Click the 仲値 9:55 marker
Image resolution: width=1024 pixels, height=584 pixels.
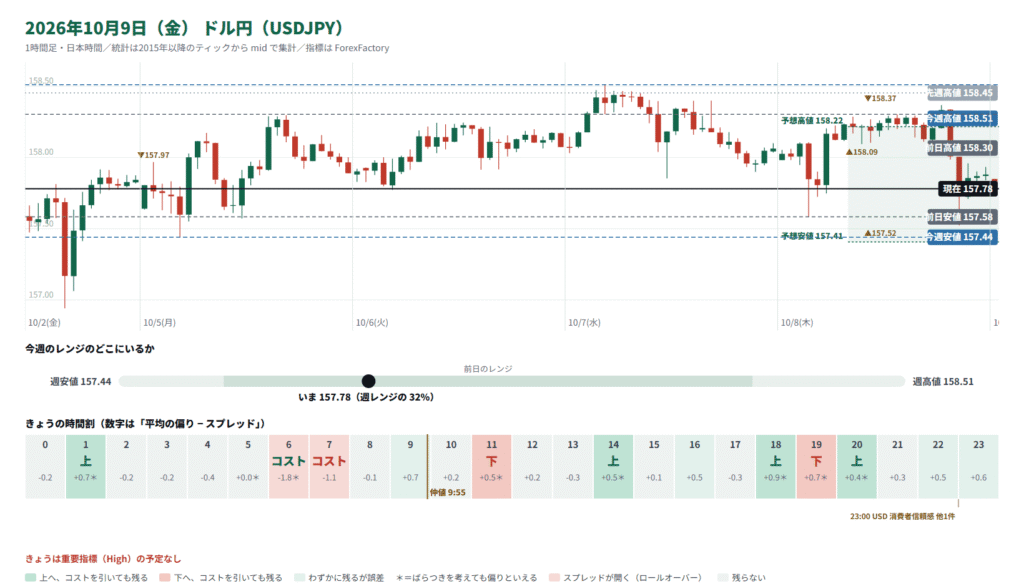448,493
